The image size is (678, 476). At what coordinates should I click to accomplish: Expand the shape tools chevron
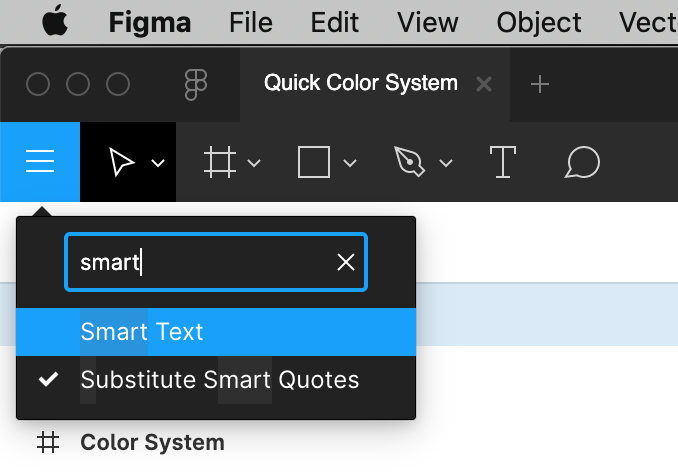[350, 163]
